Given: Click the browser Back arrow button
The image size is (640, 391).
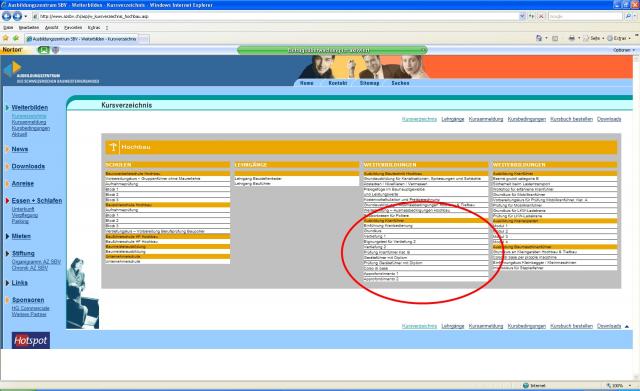Looking at the screenshot, I should click(7, 16).
